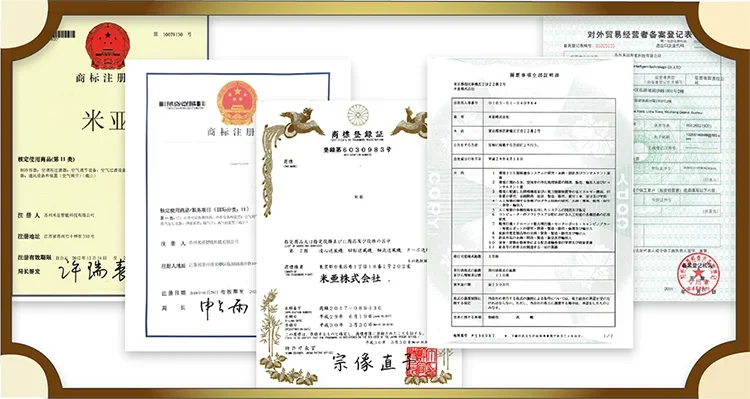750x399 pixels.
Task: Click the large 米亚 characters on yellow certificate
Action: (x=103, y=120)
